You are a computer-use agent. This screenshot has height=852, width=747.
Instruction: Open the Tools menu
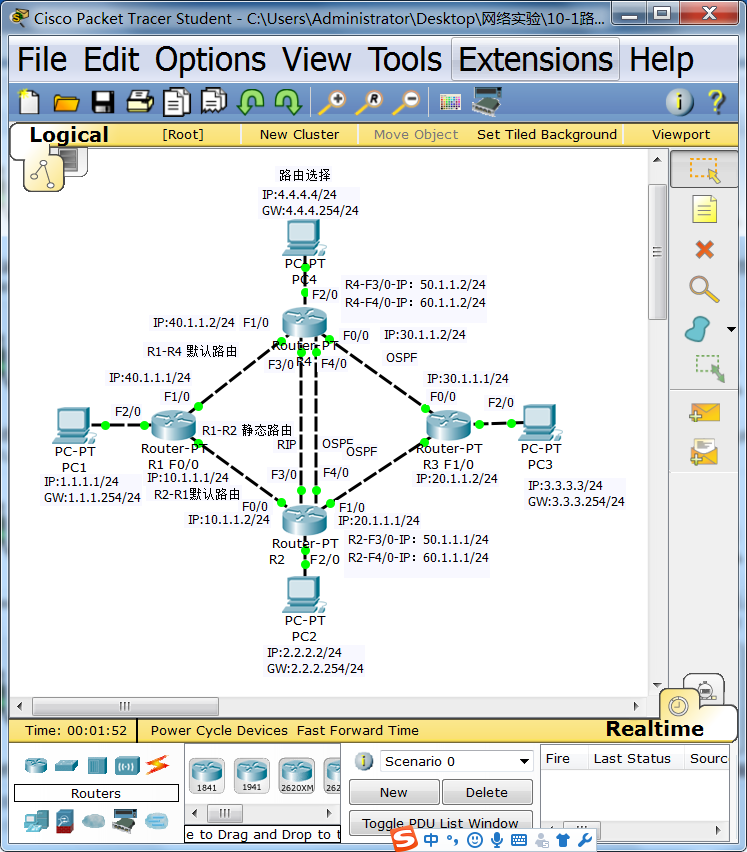pos(405,59)
